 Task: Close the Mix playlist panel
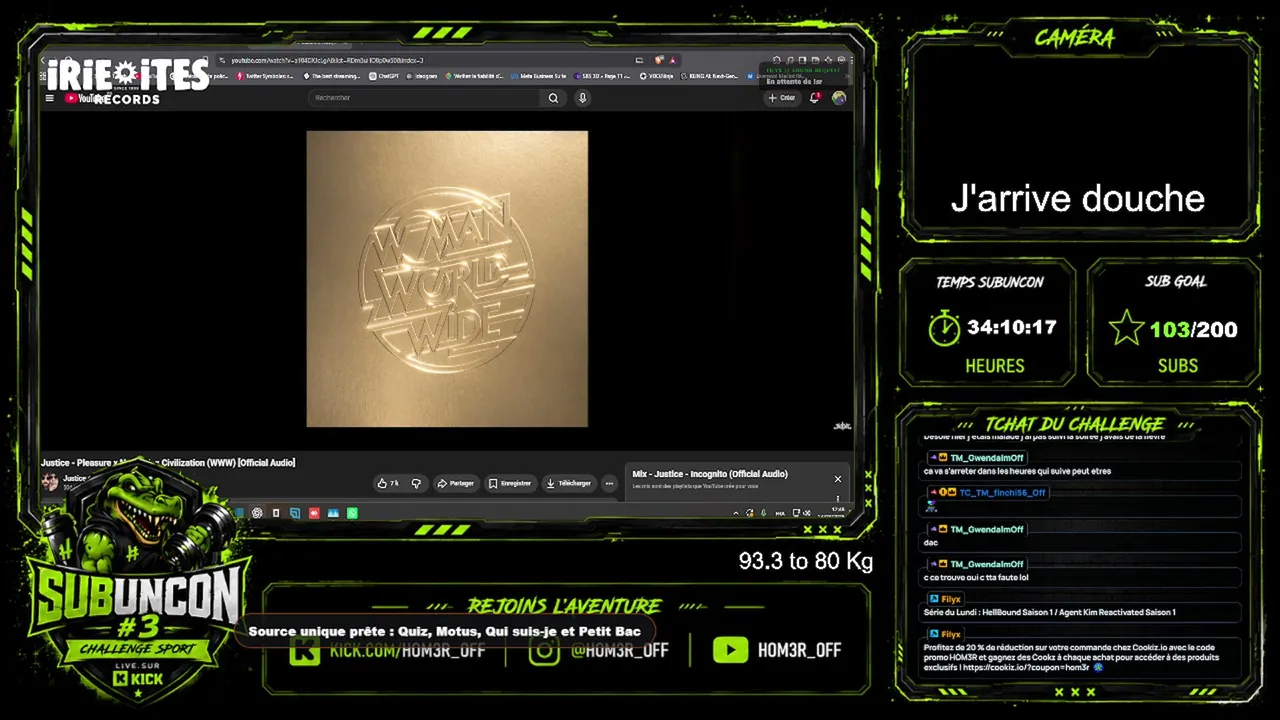(838, 479)
